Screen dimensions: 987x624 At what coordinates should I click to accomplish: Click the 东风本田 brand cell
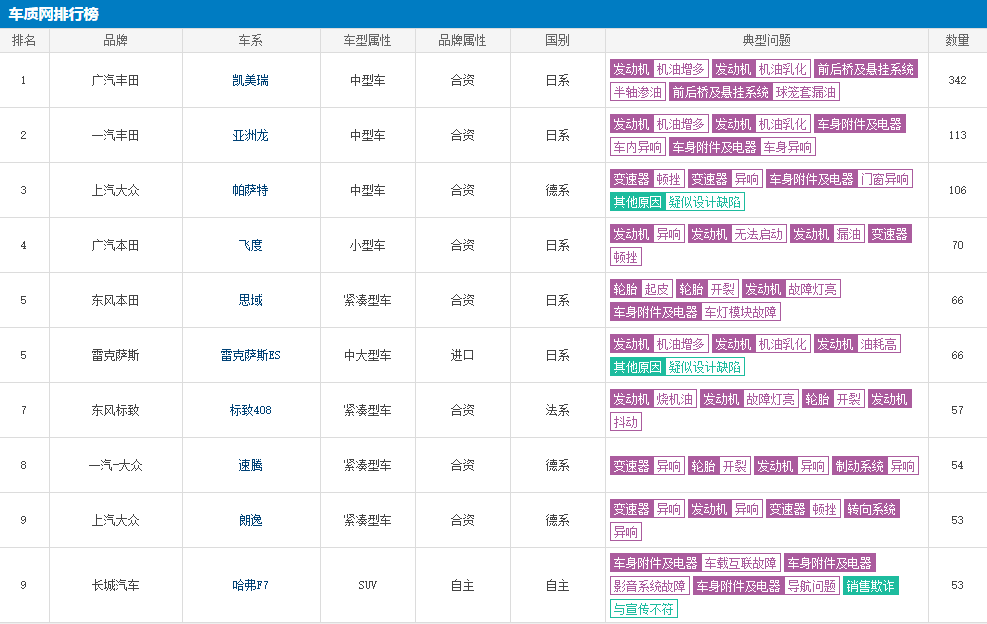pyautogui.click(x=115, y=300)
